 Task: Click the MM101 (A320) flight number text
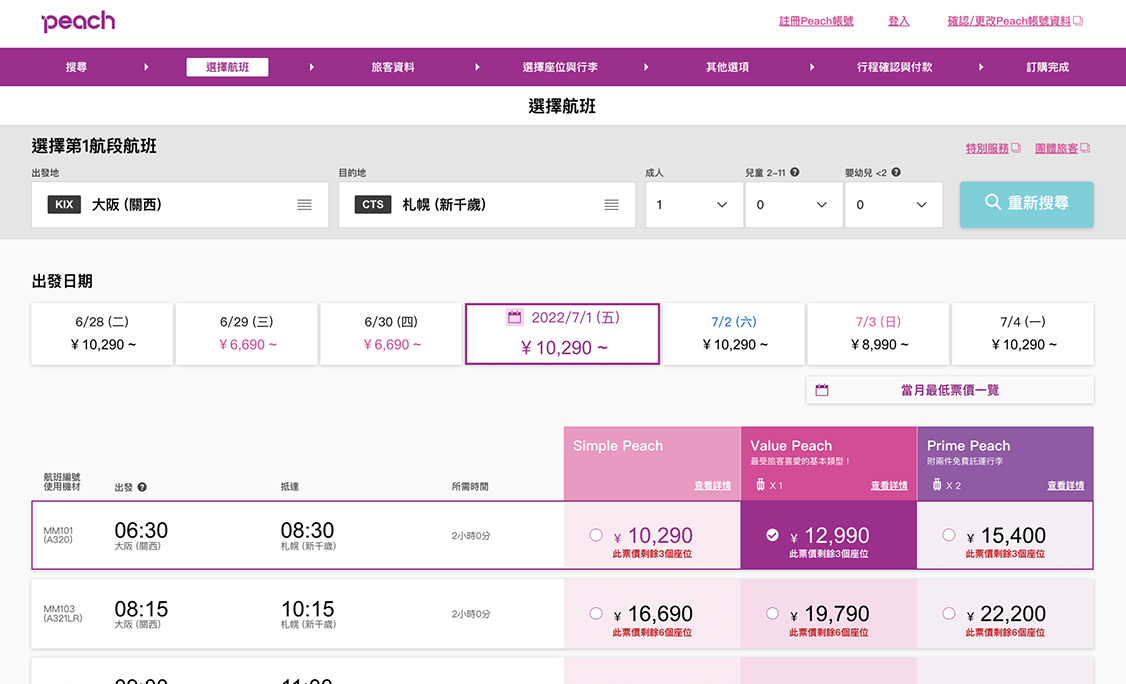coord(58,535)
